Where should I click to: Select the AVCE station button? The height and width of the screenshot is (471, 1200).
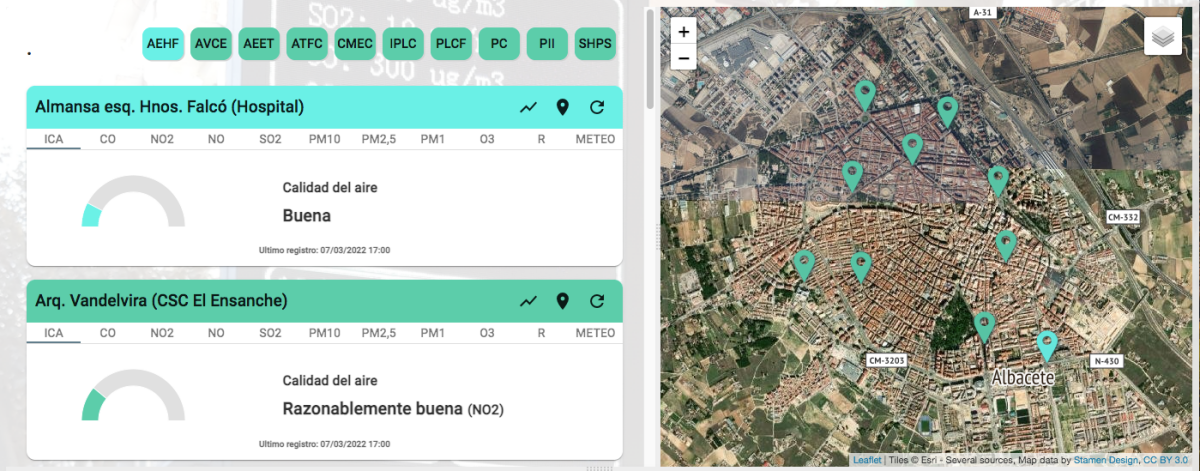coord(211,44)
